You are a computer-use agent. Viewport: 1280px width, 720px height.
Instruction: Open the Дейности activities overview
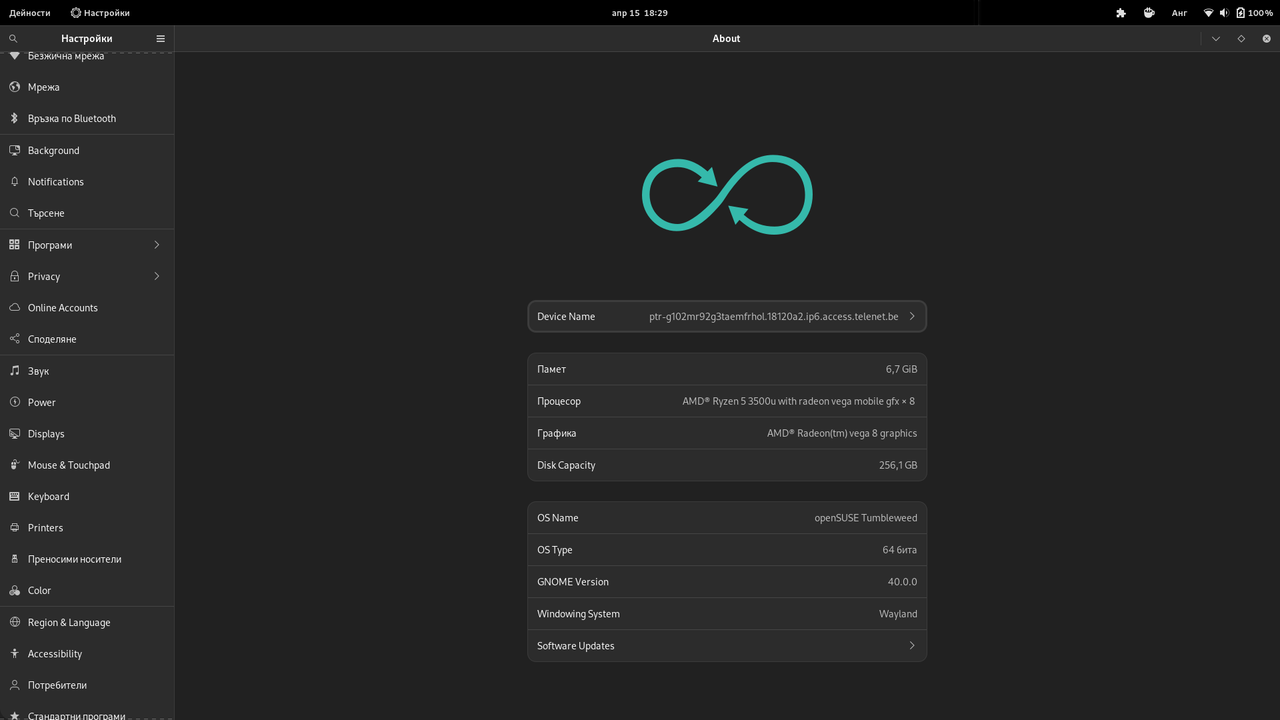pos(30,13)
